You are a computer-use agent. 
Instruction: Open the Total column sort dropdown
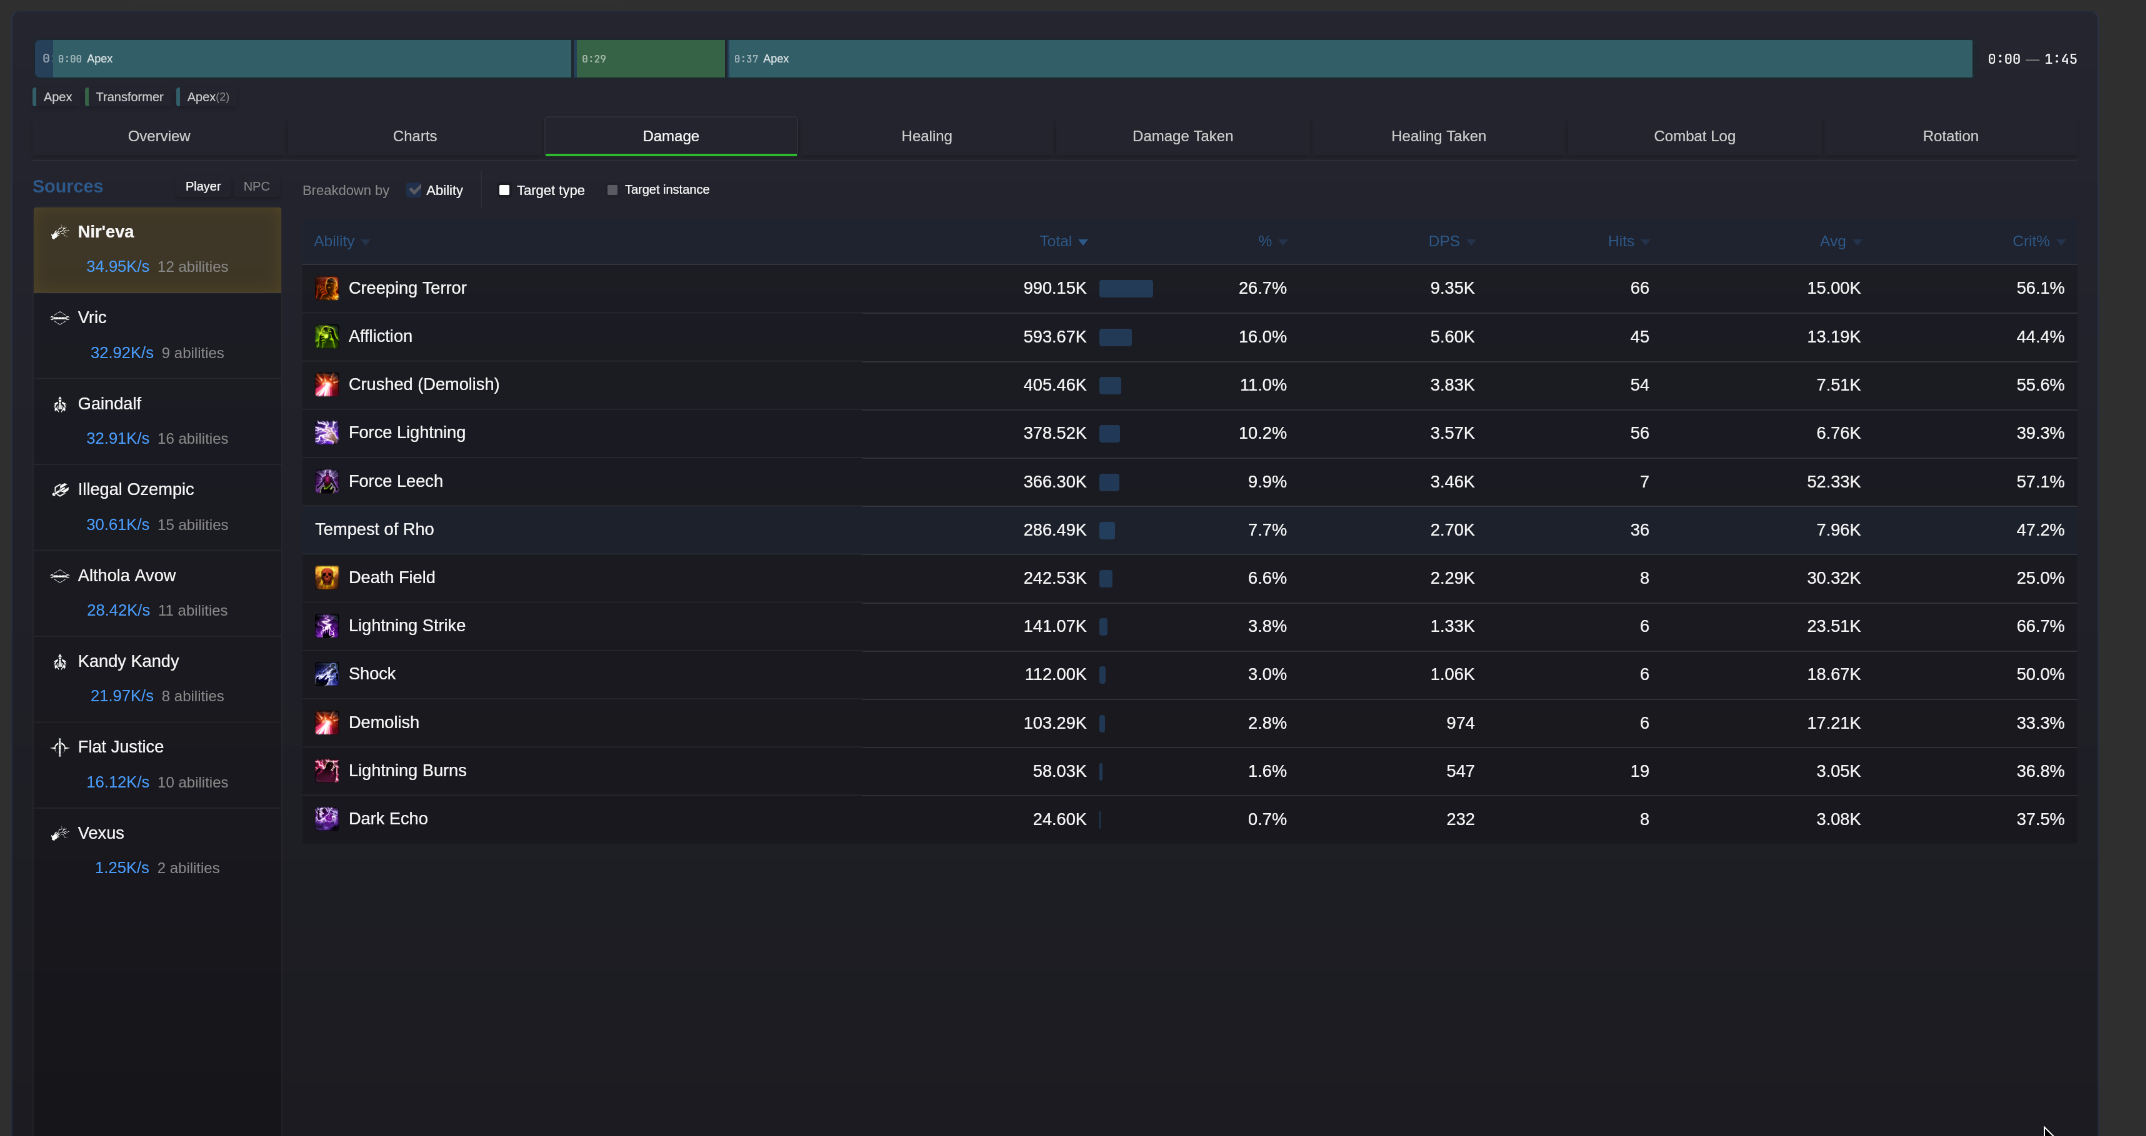[x=1083, y=241]
